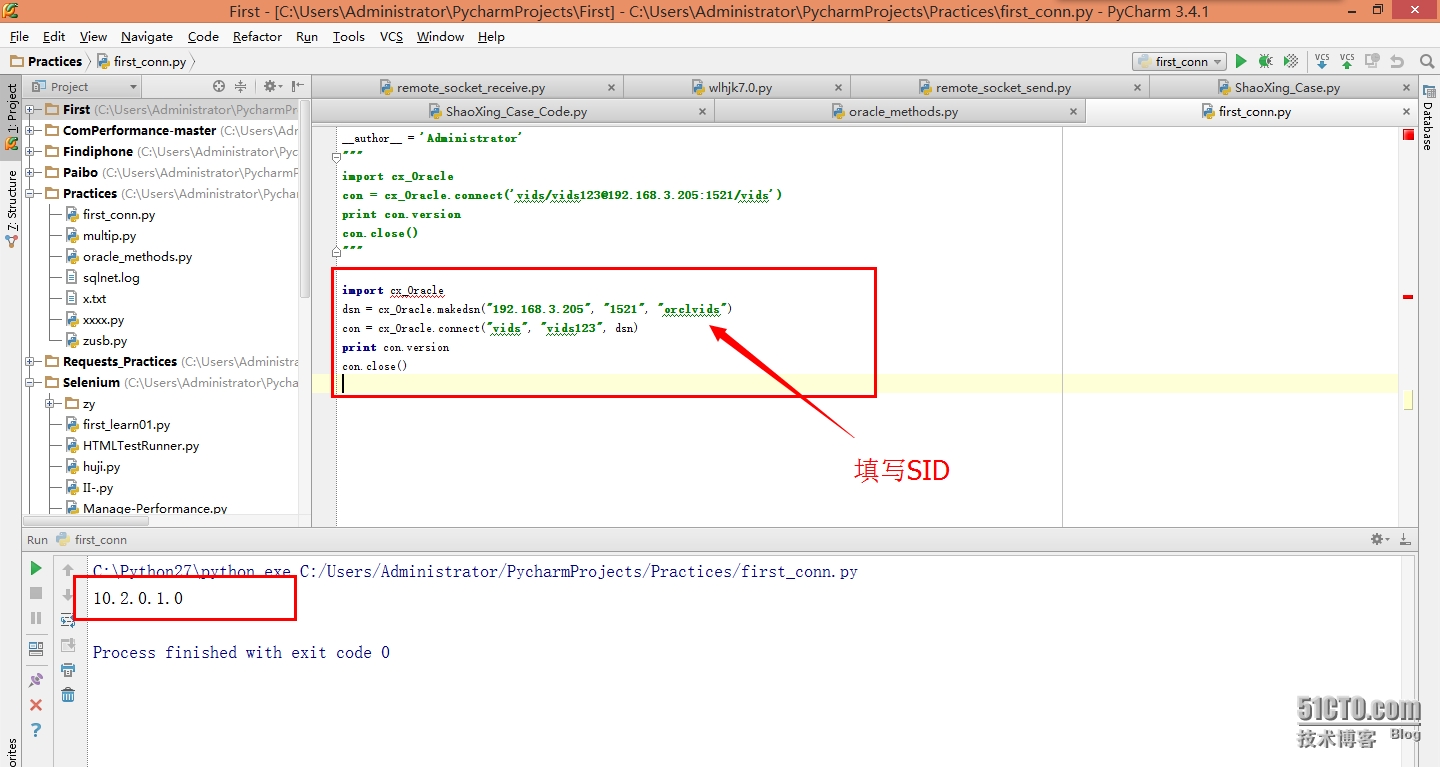1440x767 pixels.
Task: Click the Practices breadcrumb in the navigation bar
Action: coord(46,61)
